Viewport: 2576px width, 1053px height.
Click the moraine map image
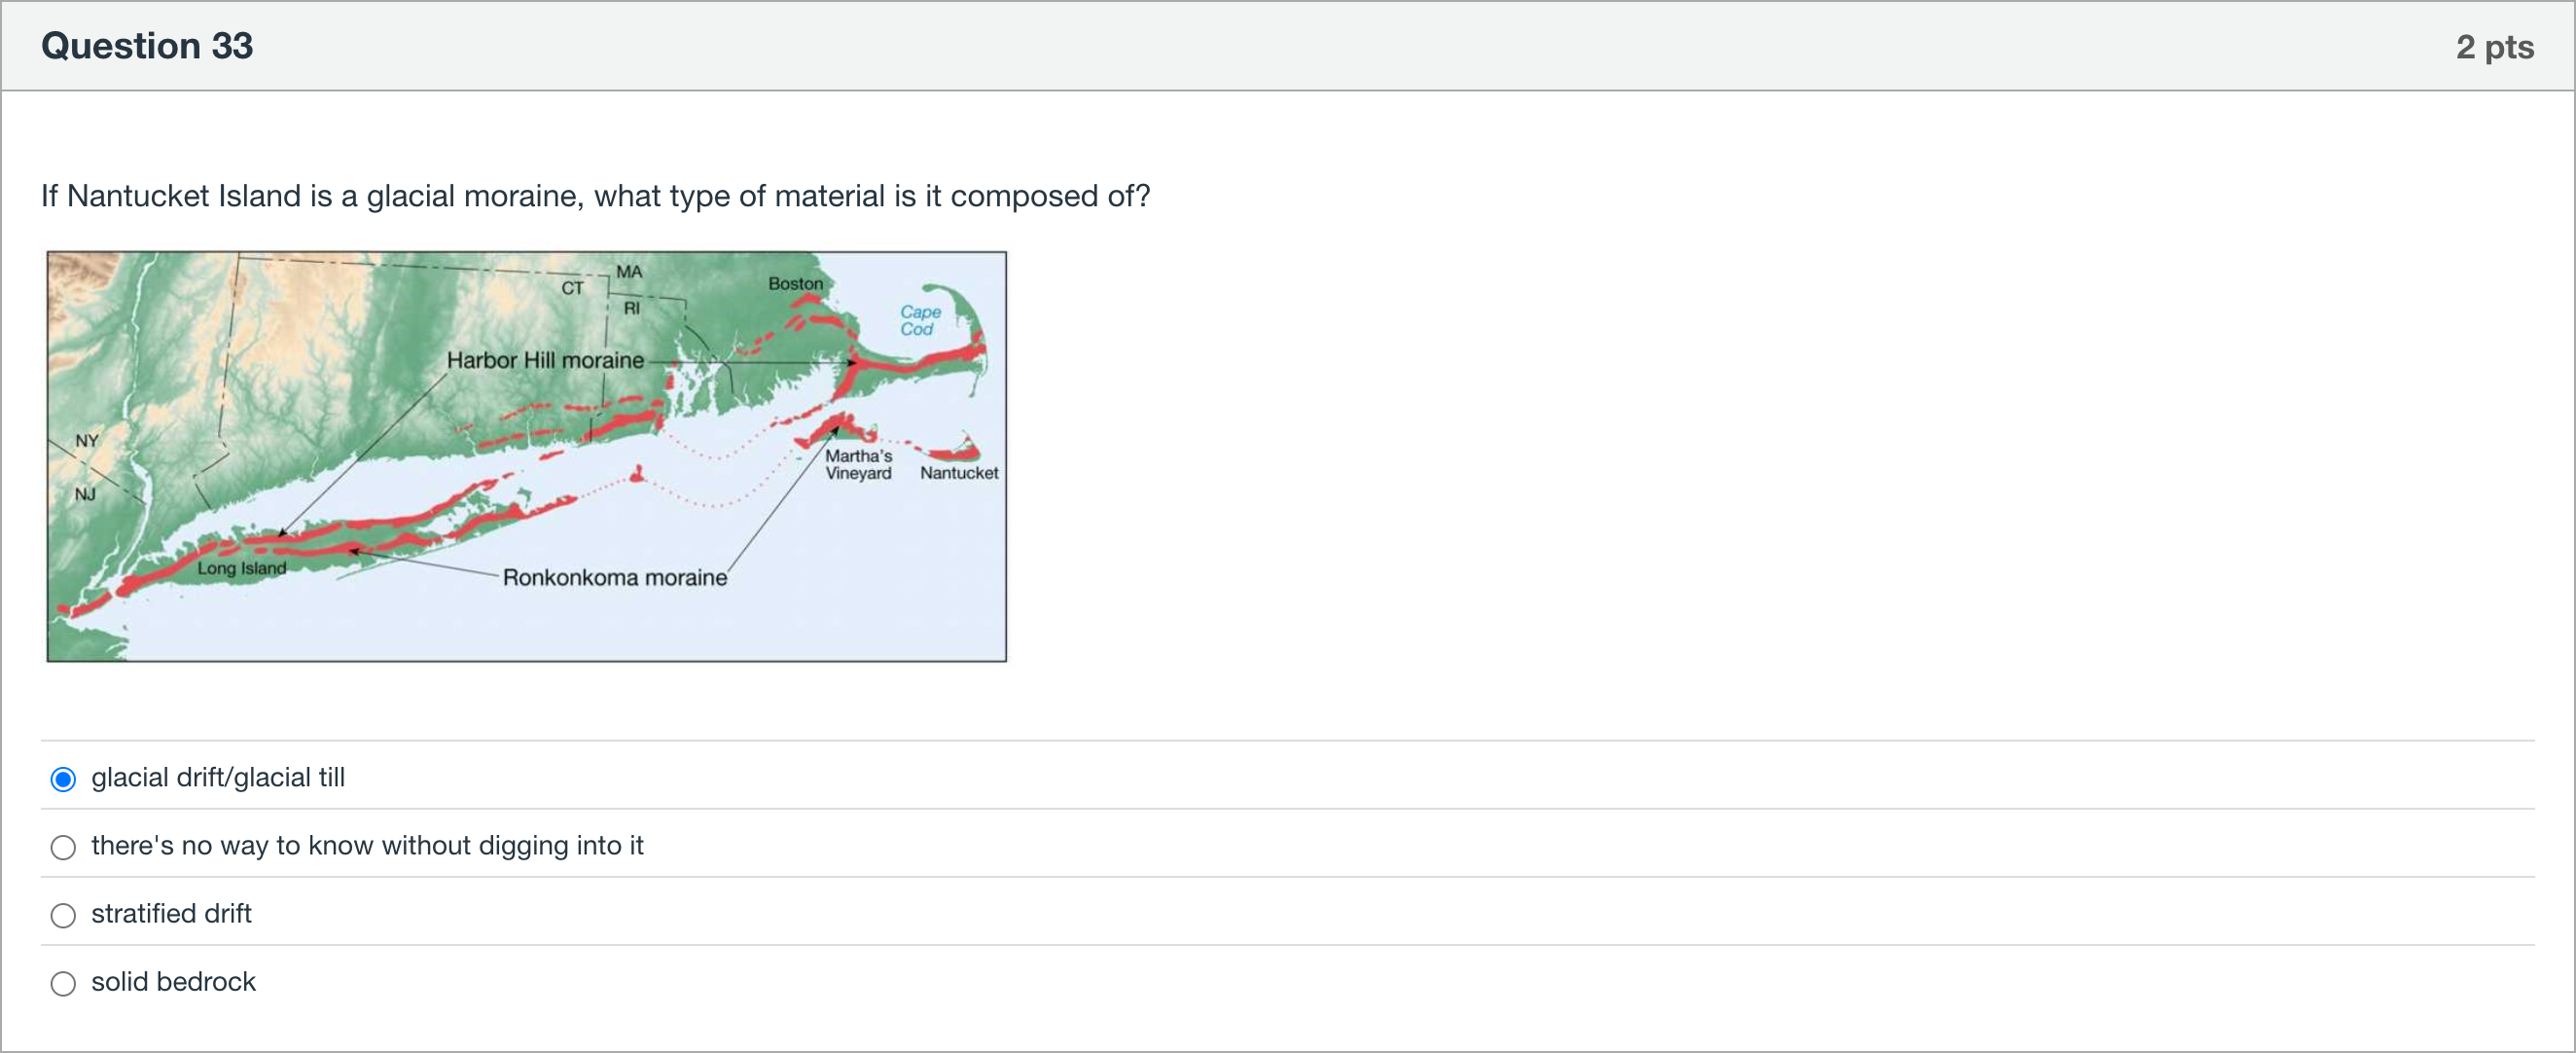(526, 456)
